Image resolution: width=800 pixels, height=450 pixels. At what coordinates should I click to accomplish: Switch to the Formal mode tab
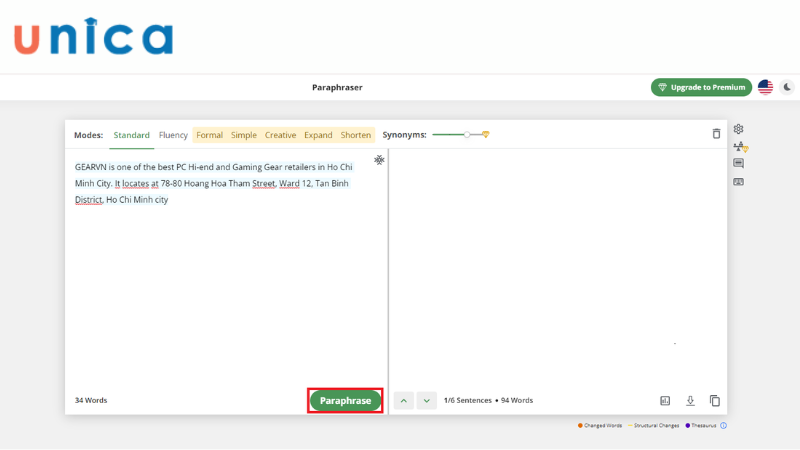point(209,135)
